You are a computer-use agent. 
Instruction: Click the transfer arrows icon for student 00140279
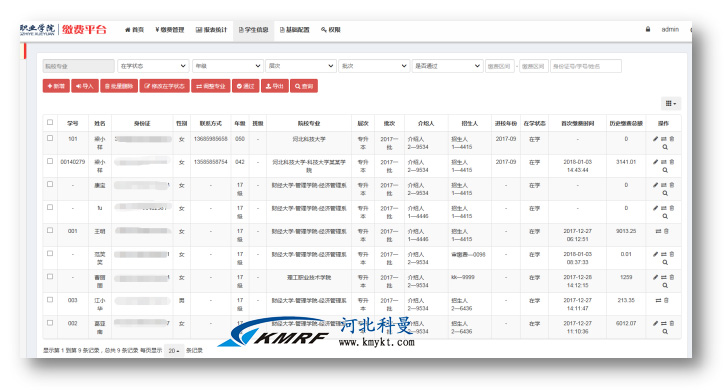point(664,162)
